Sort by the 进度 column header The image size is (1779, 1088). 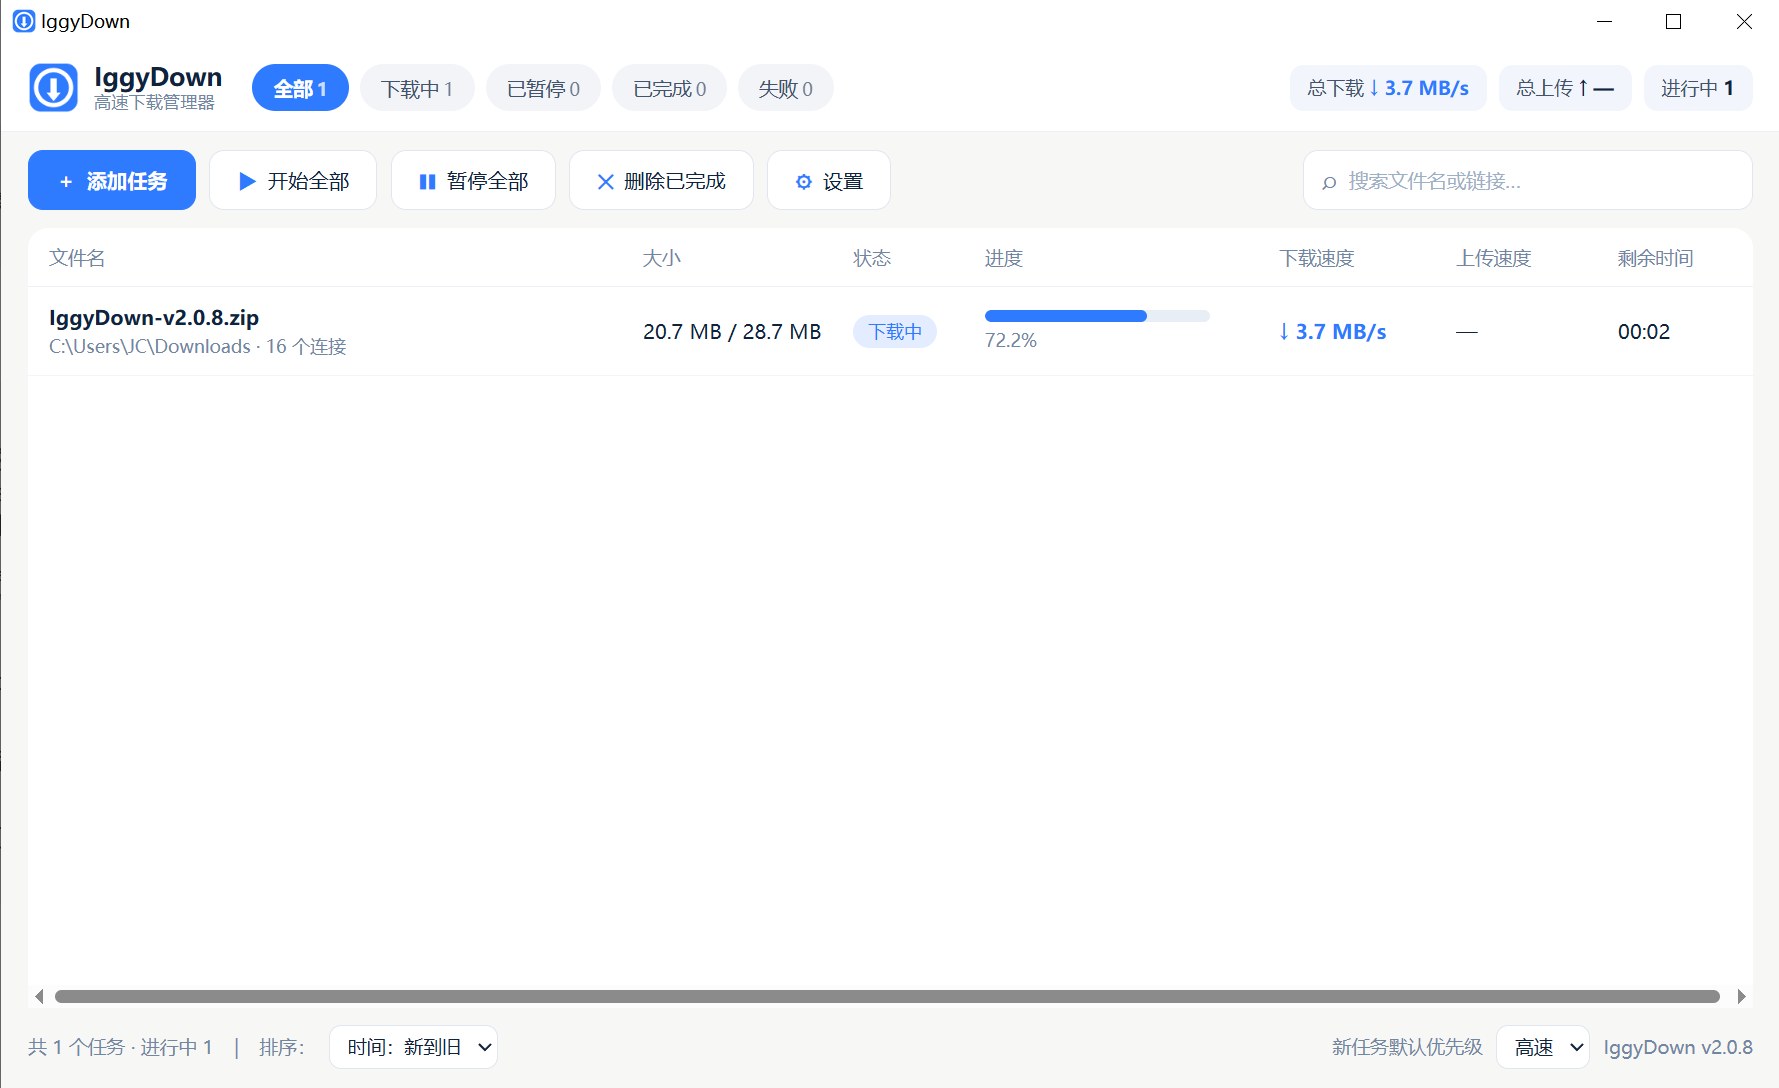point(1004,258)
